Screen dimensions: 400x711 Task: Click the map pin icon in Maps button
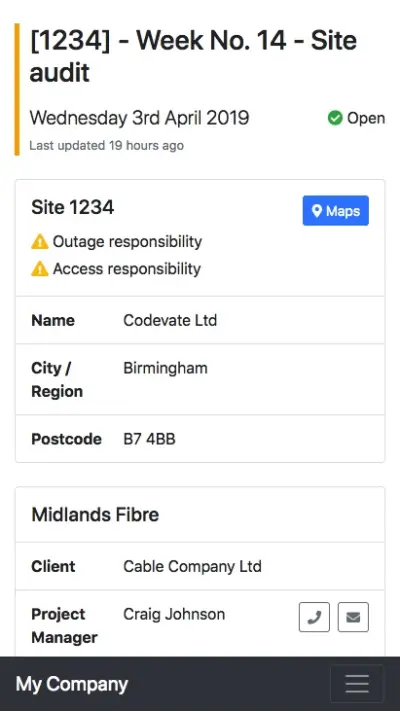point(317,211)
